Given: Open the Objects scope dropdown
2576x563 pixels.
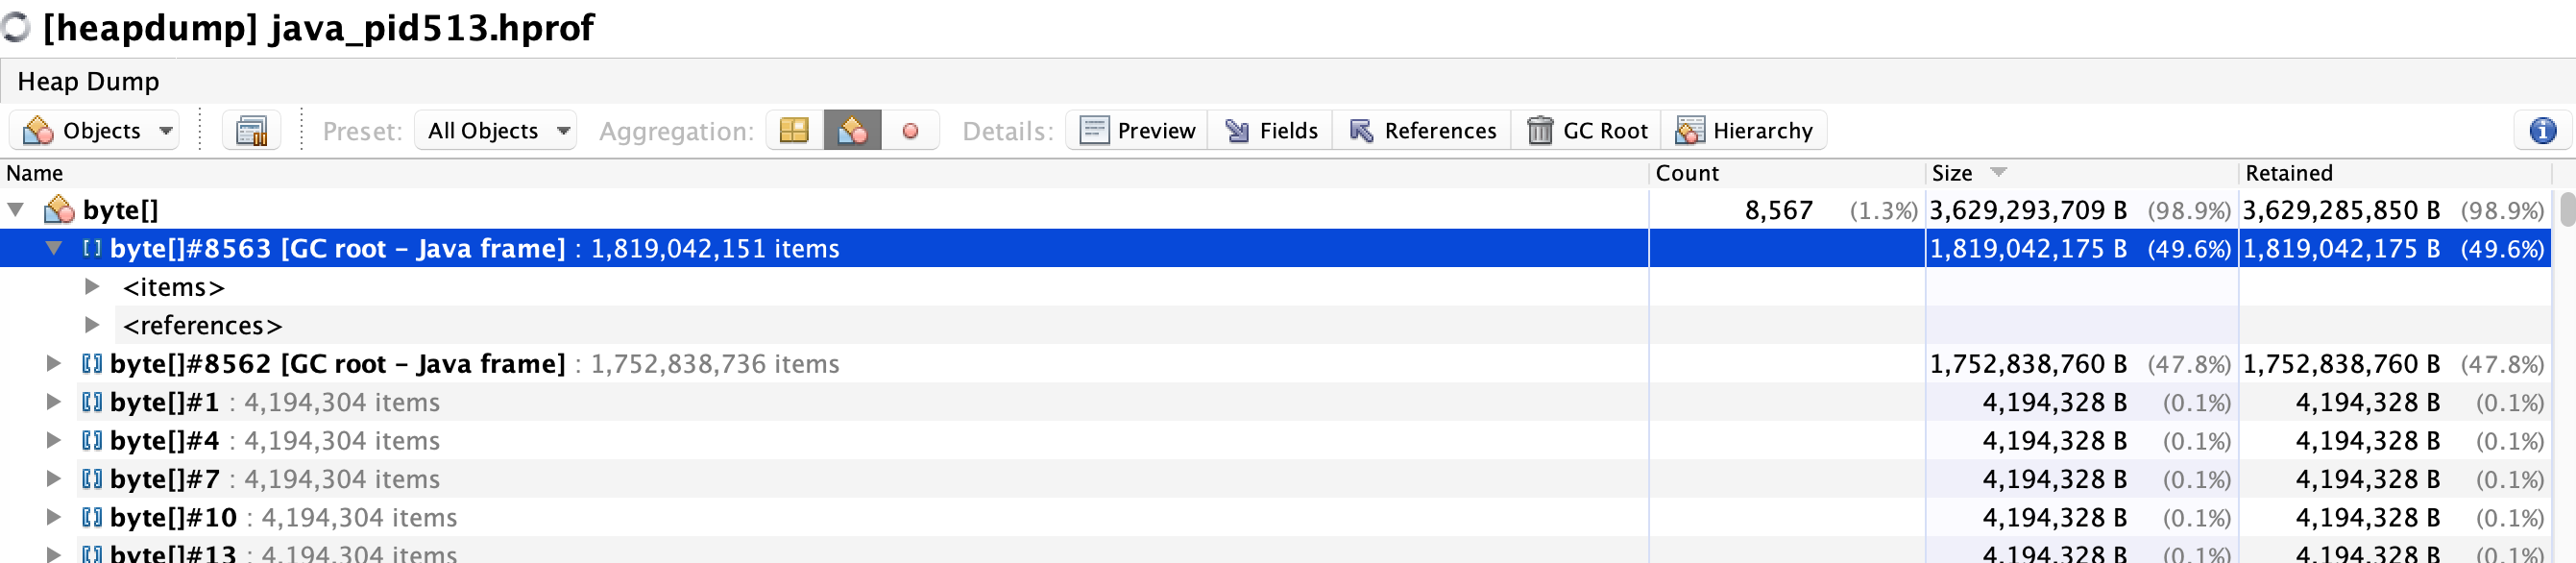Looking at the screenshot, I should pos(94,130).
